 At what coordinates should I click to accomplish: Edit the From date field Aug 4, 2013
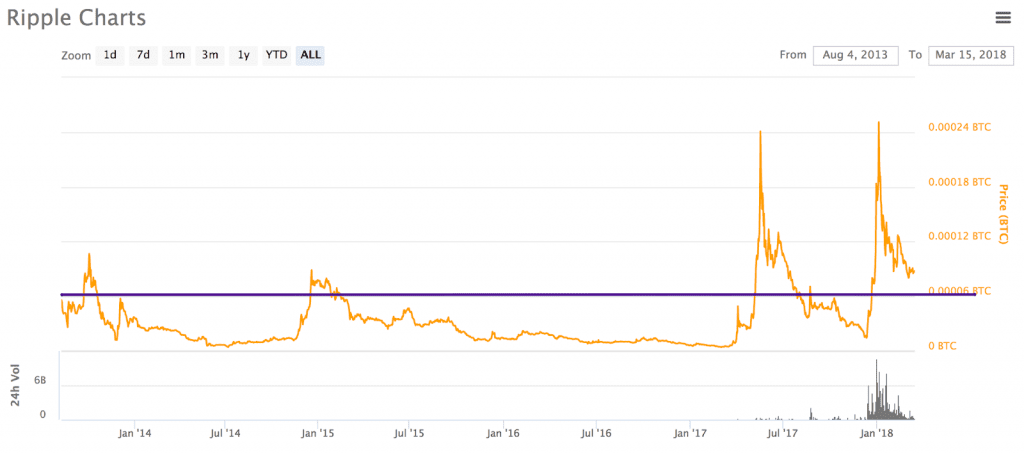(856, 55)
